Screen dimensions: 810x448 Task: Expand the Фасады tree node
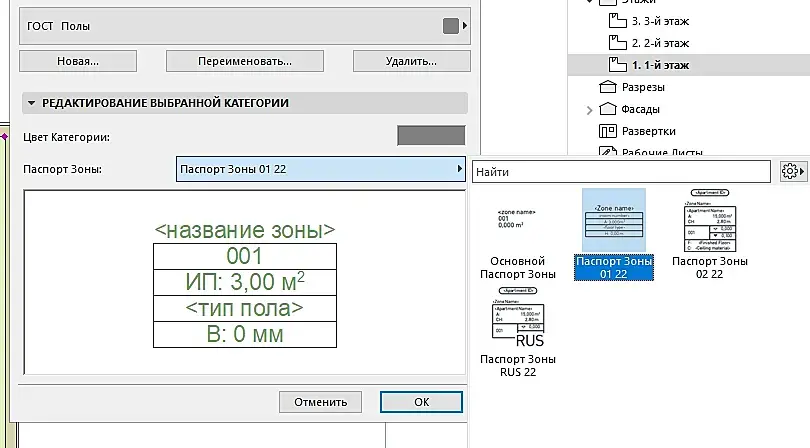[589, 110]
